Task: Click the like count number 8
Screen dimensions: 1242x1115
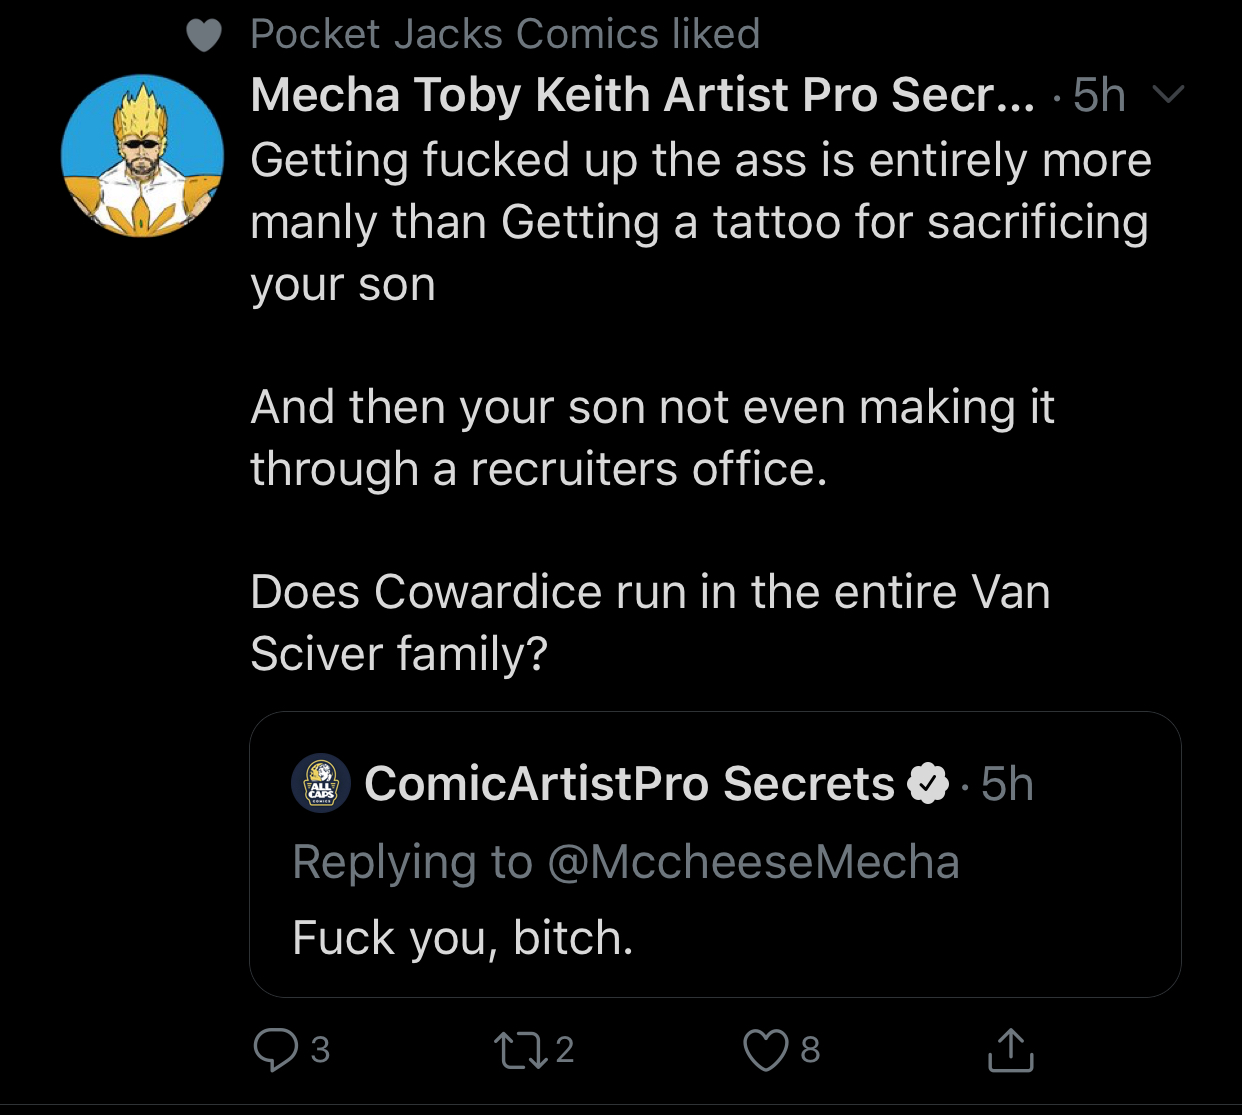Action: click(810, 1049)
